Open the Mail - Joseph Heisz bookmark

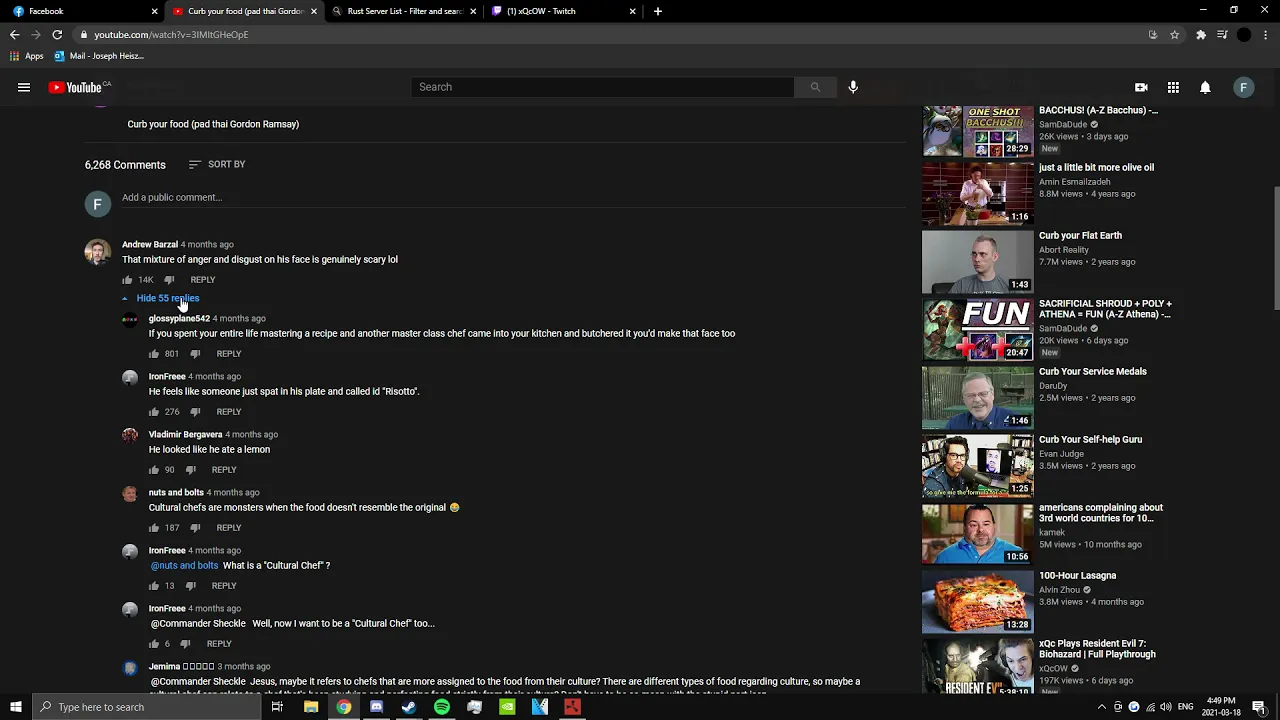click(x=99, y=56)
